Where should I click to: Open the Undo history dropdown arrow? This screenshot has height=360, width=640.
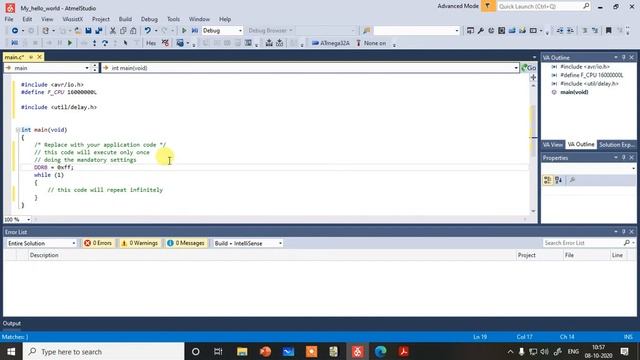(x=156, y=31)
